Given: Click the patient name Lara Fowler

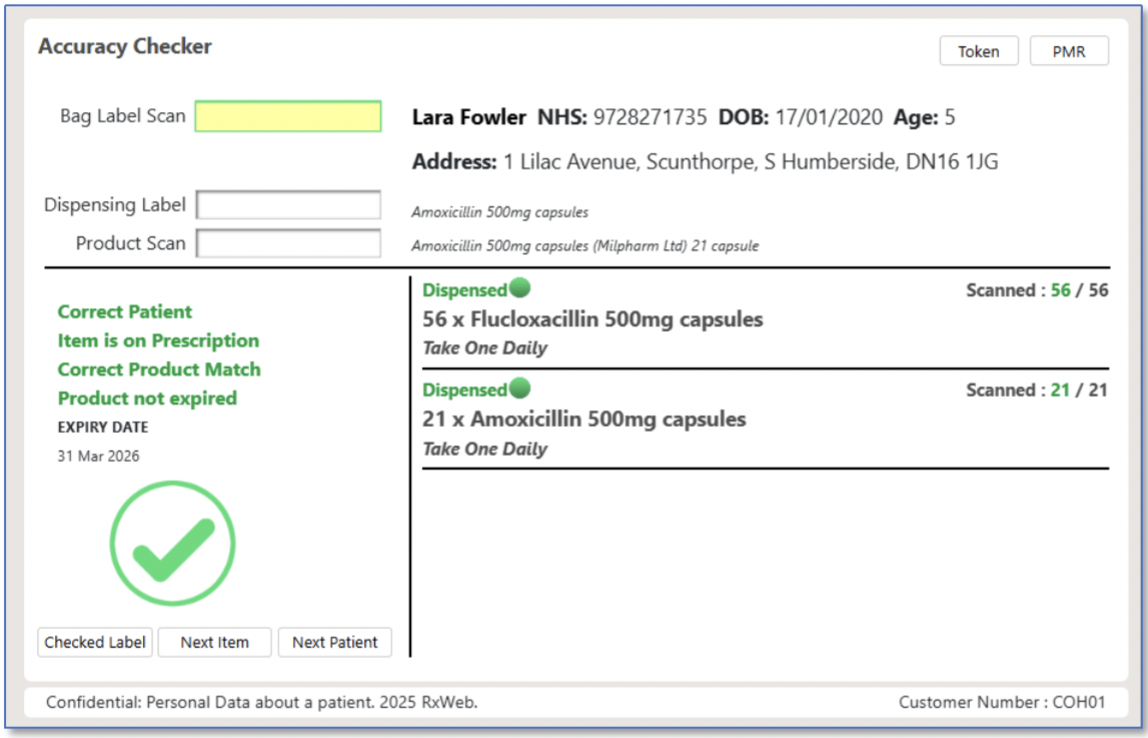Looking at the screenshot, I should pyautogui.click(x=468, y=118).
